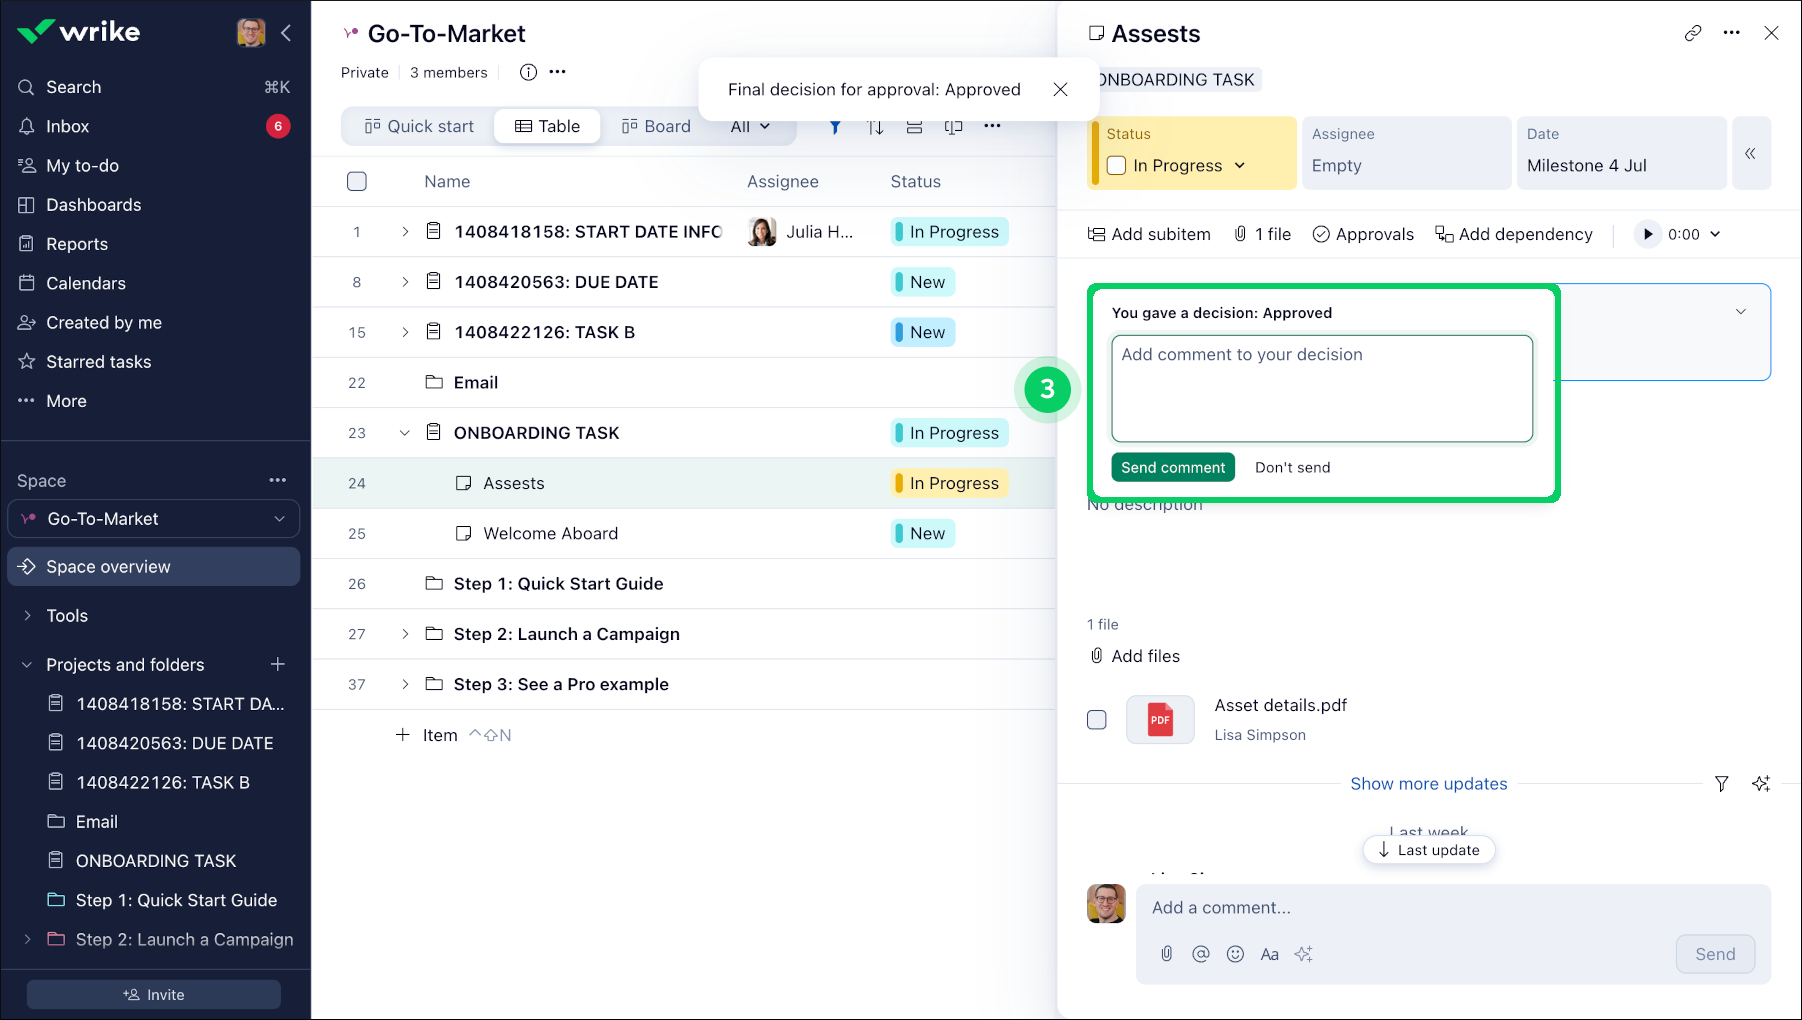Collapse the ONBOARDING TASK row
Viewport: 1802px width, 1020px height.
click(405, 433)
